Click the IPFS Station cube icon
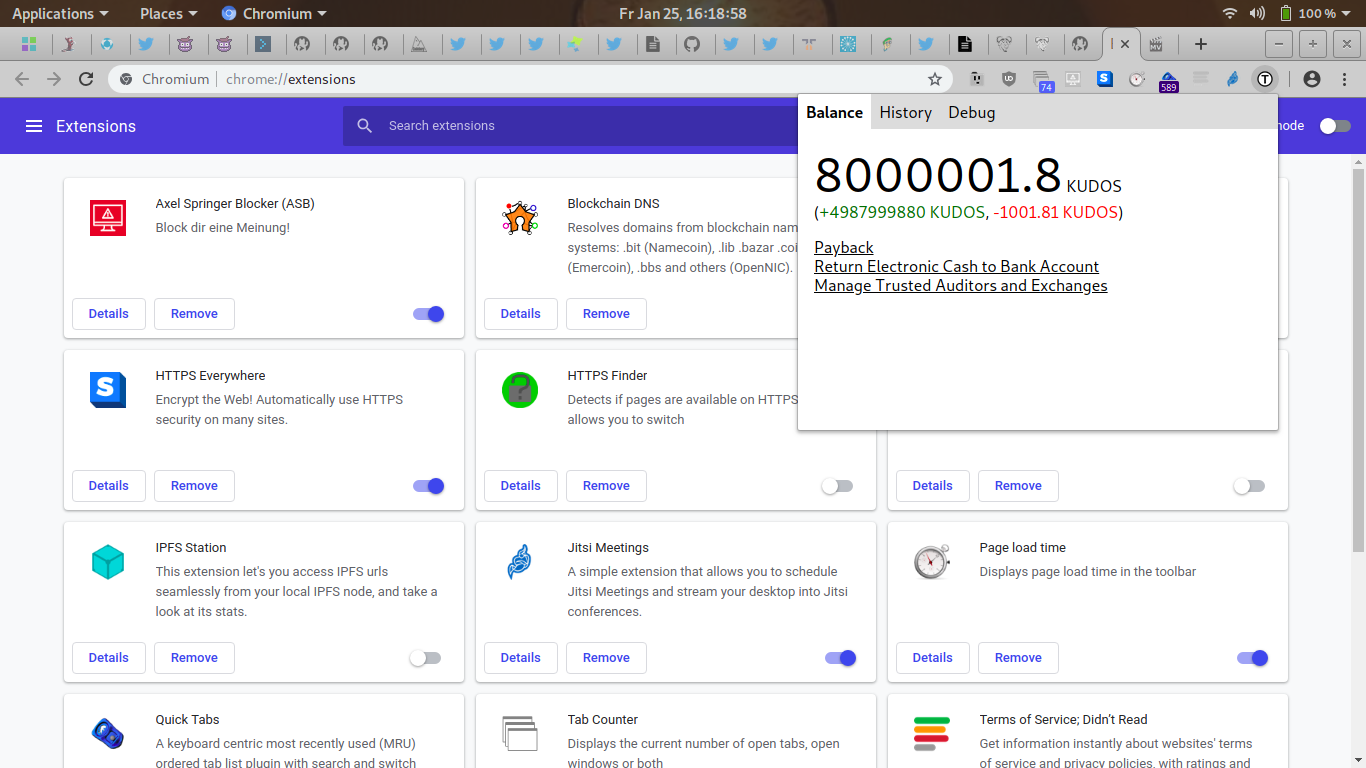This screenshot has height=768, width=1366. (108, 562)
